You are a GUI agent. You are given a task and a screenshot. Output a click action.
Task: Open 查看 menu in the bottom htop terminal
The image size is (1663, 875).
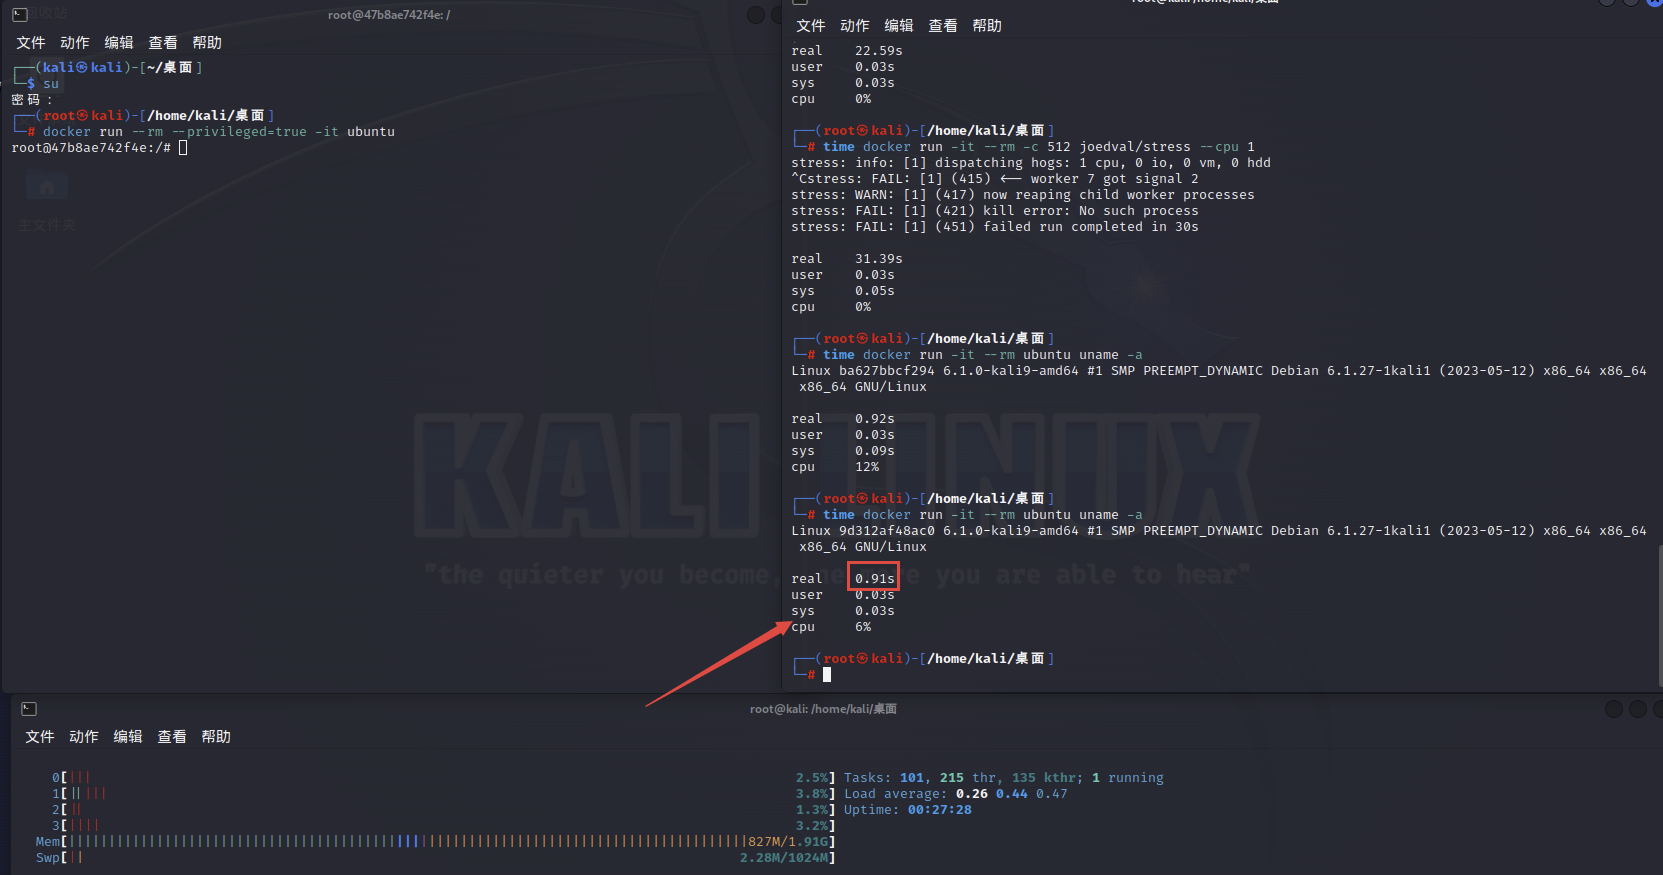172,737
